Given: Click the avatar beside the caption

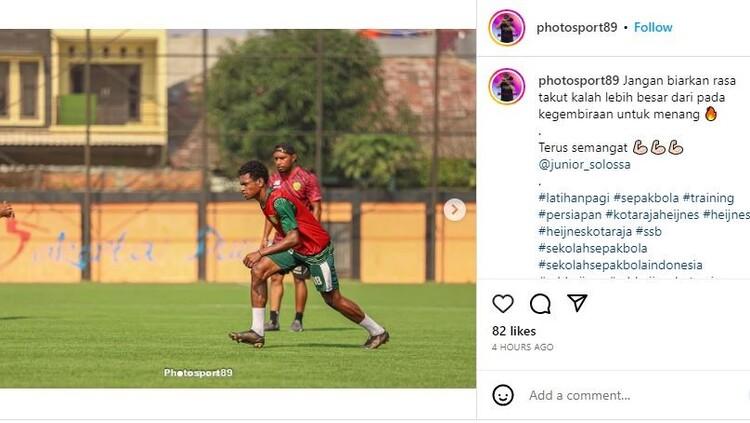Looking at the screenshot, I should pos(507,87).
